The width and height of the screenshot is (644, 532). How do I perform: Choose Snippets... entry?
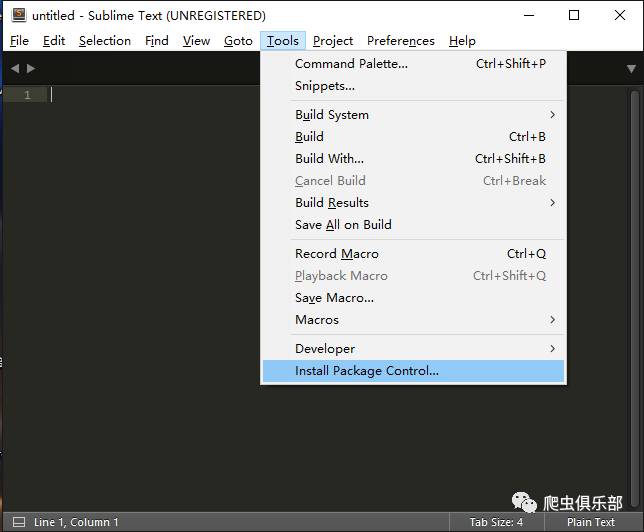[x=413, y=86]
